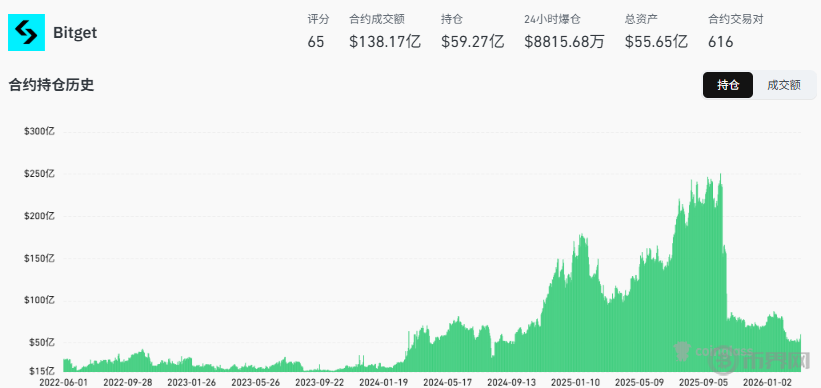Click the 合约持仓历史 heading

pyautogui.click(x=51, y=85)
